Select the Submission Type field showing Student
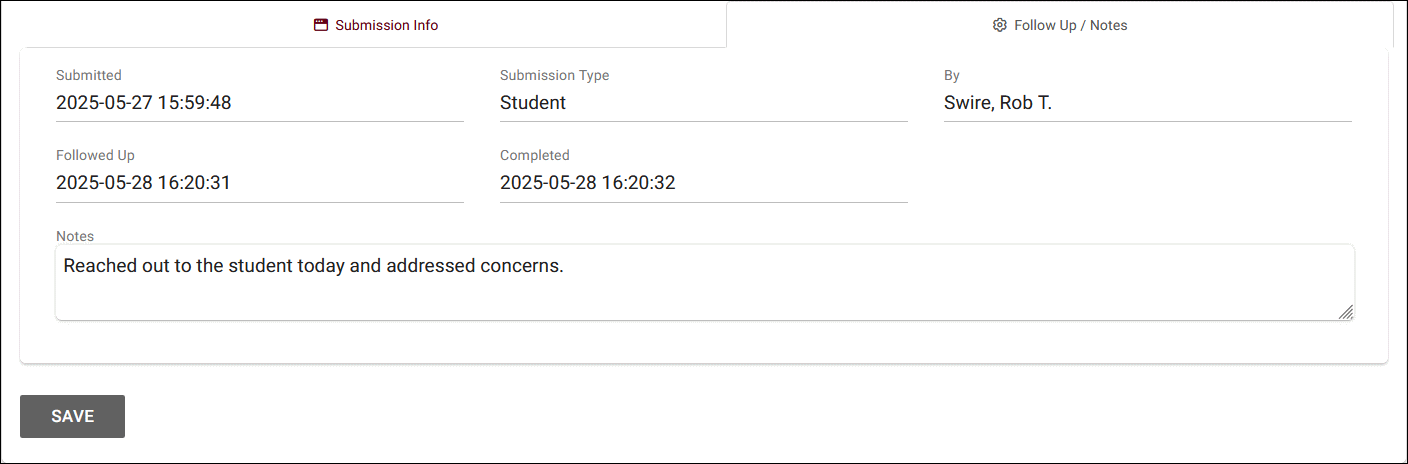1408x464 pixels. tap(533, 102)
